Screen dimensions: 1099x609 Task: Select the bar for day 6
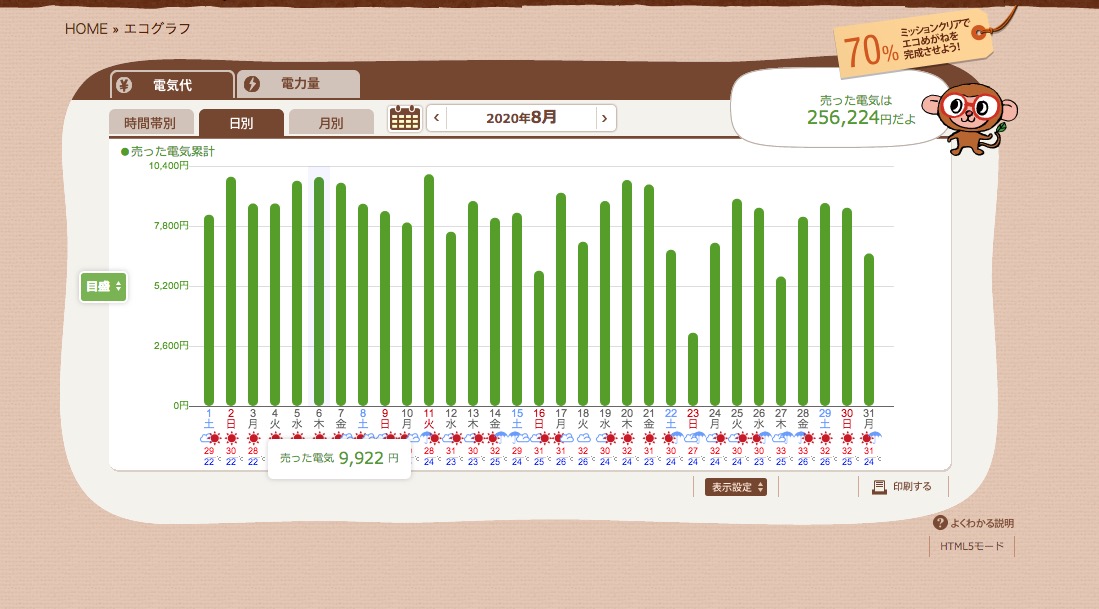(319, 291)
